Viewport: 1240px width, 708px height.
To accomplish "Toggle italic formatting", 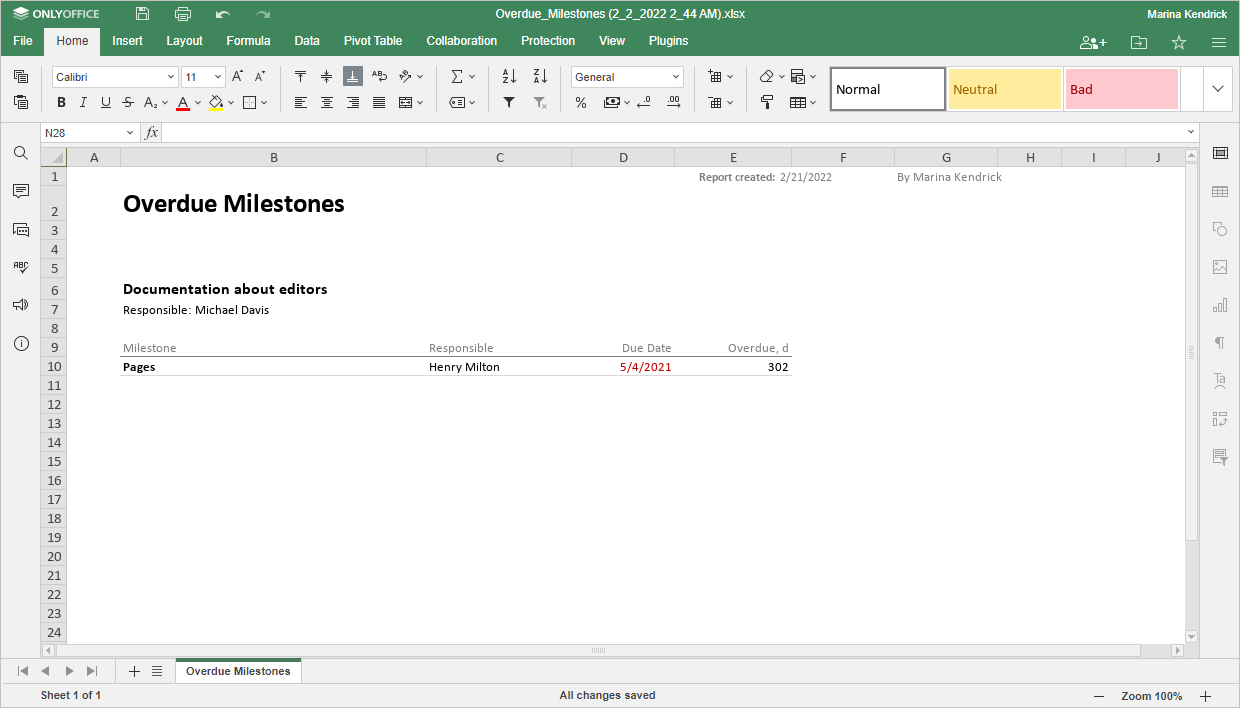I will click(83, 102).
